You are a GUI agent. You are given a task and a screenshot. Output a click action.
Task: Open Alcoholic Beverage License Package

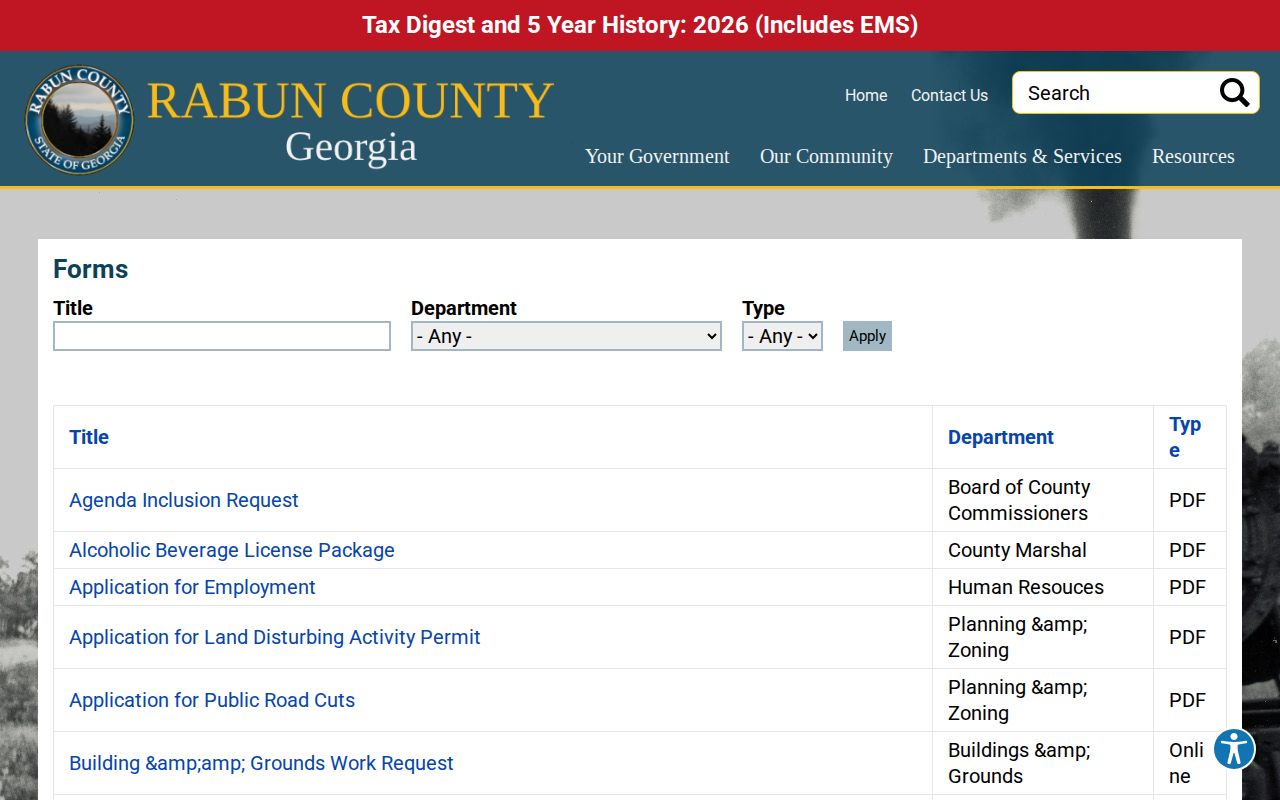232,550
